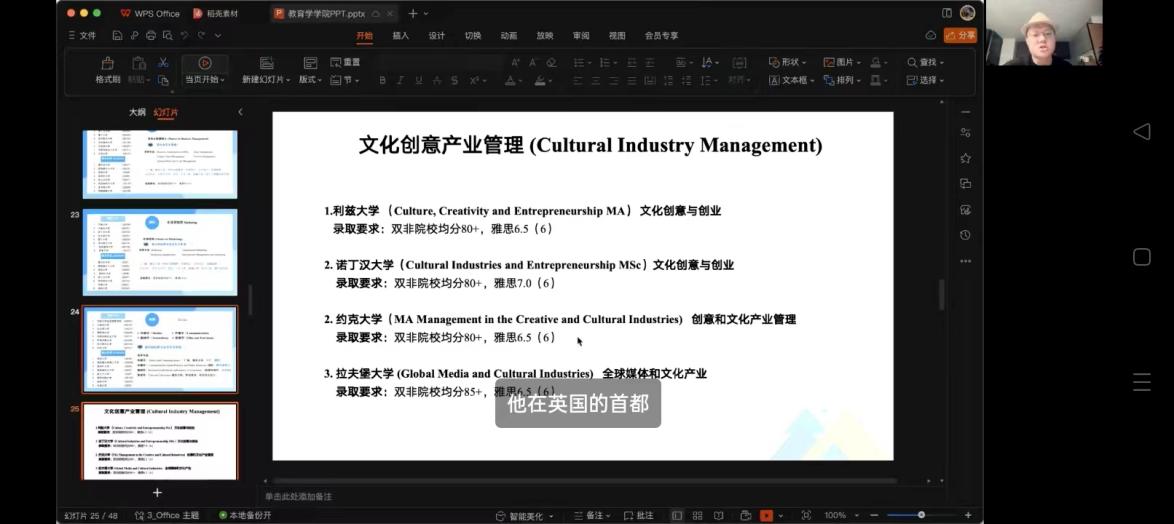Start slideshow from current page (当页开始)
The height and width of the screenshot is (524, 1174).
[x=204, y=70]
